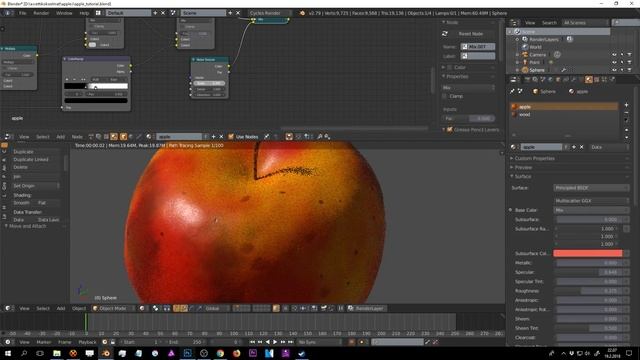Click the material name field in node editor header
The width and height of the screenshot is (640, 360).
[180, 137]
